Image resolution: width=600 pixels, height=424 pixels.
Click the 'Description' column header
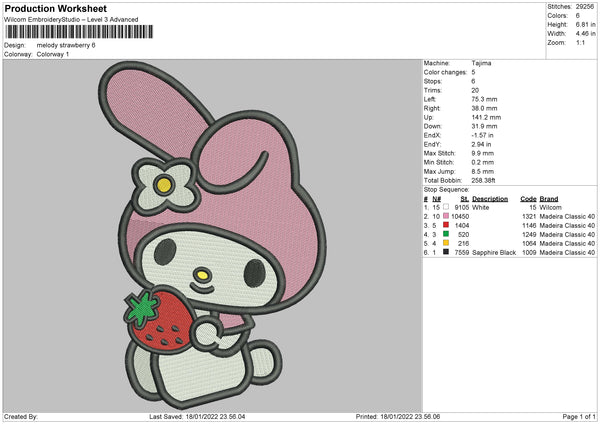(x=490, y=199)
